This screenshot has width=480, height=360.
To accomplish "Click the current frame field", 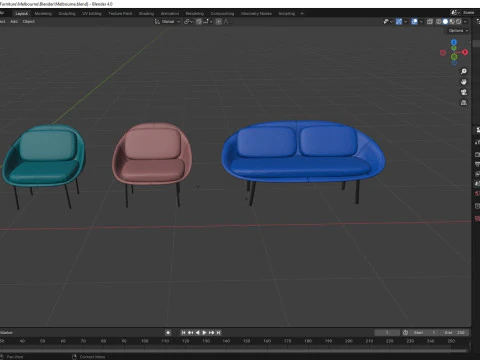I will [387, 333].
